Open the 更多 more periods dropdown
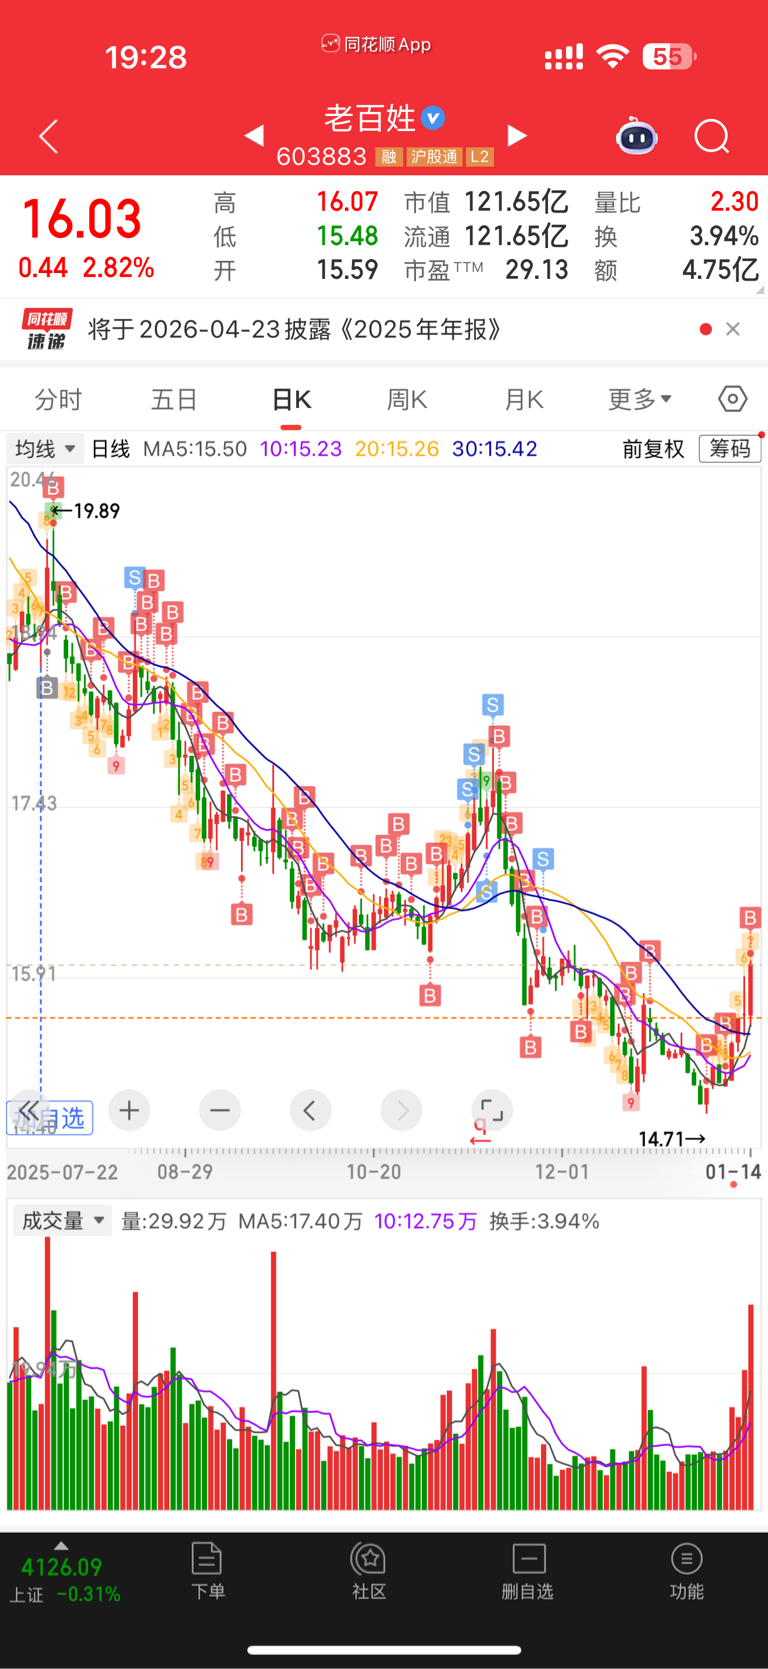768x1669 pixels. click(x=640, y=400)
